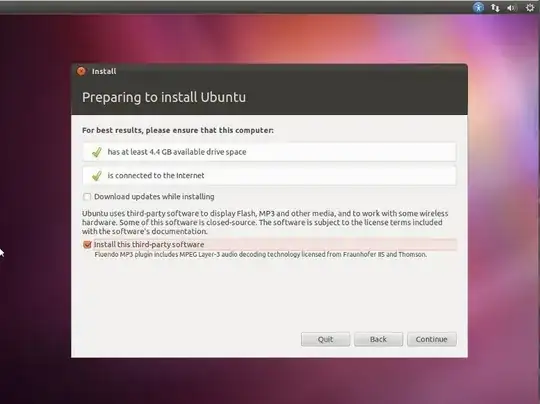
Task: Open the accessibility menu in top panel
Action: 478,7
